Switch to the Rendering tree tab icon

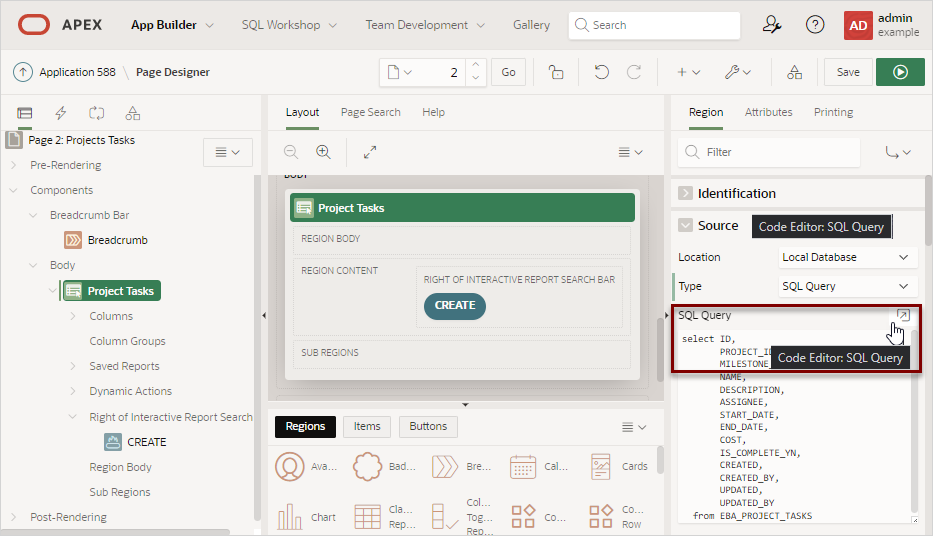pos(25,113)
